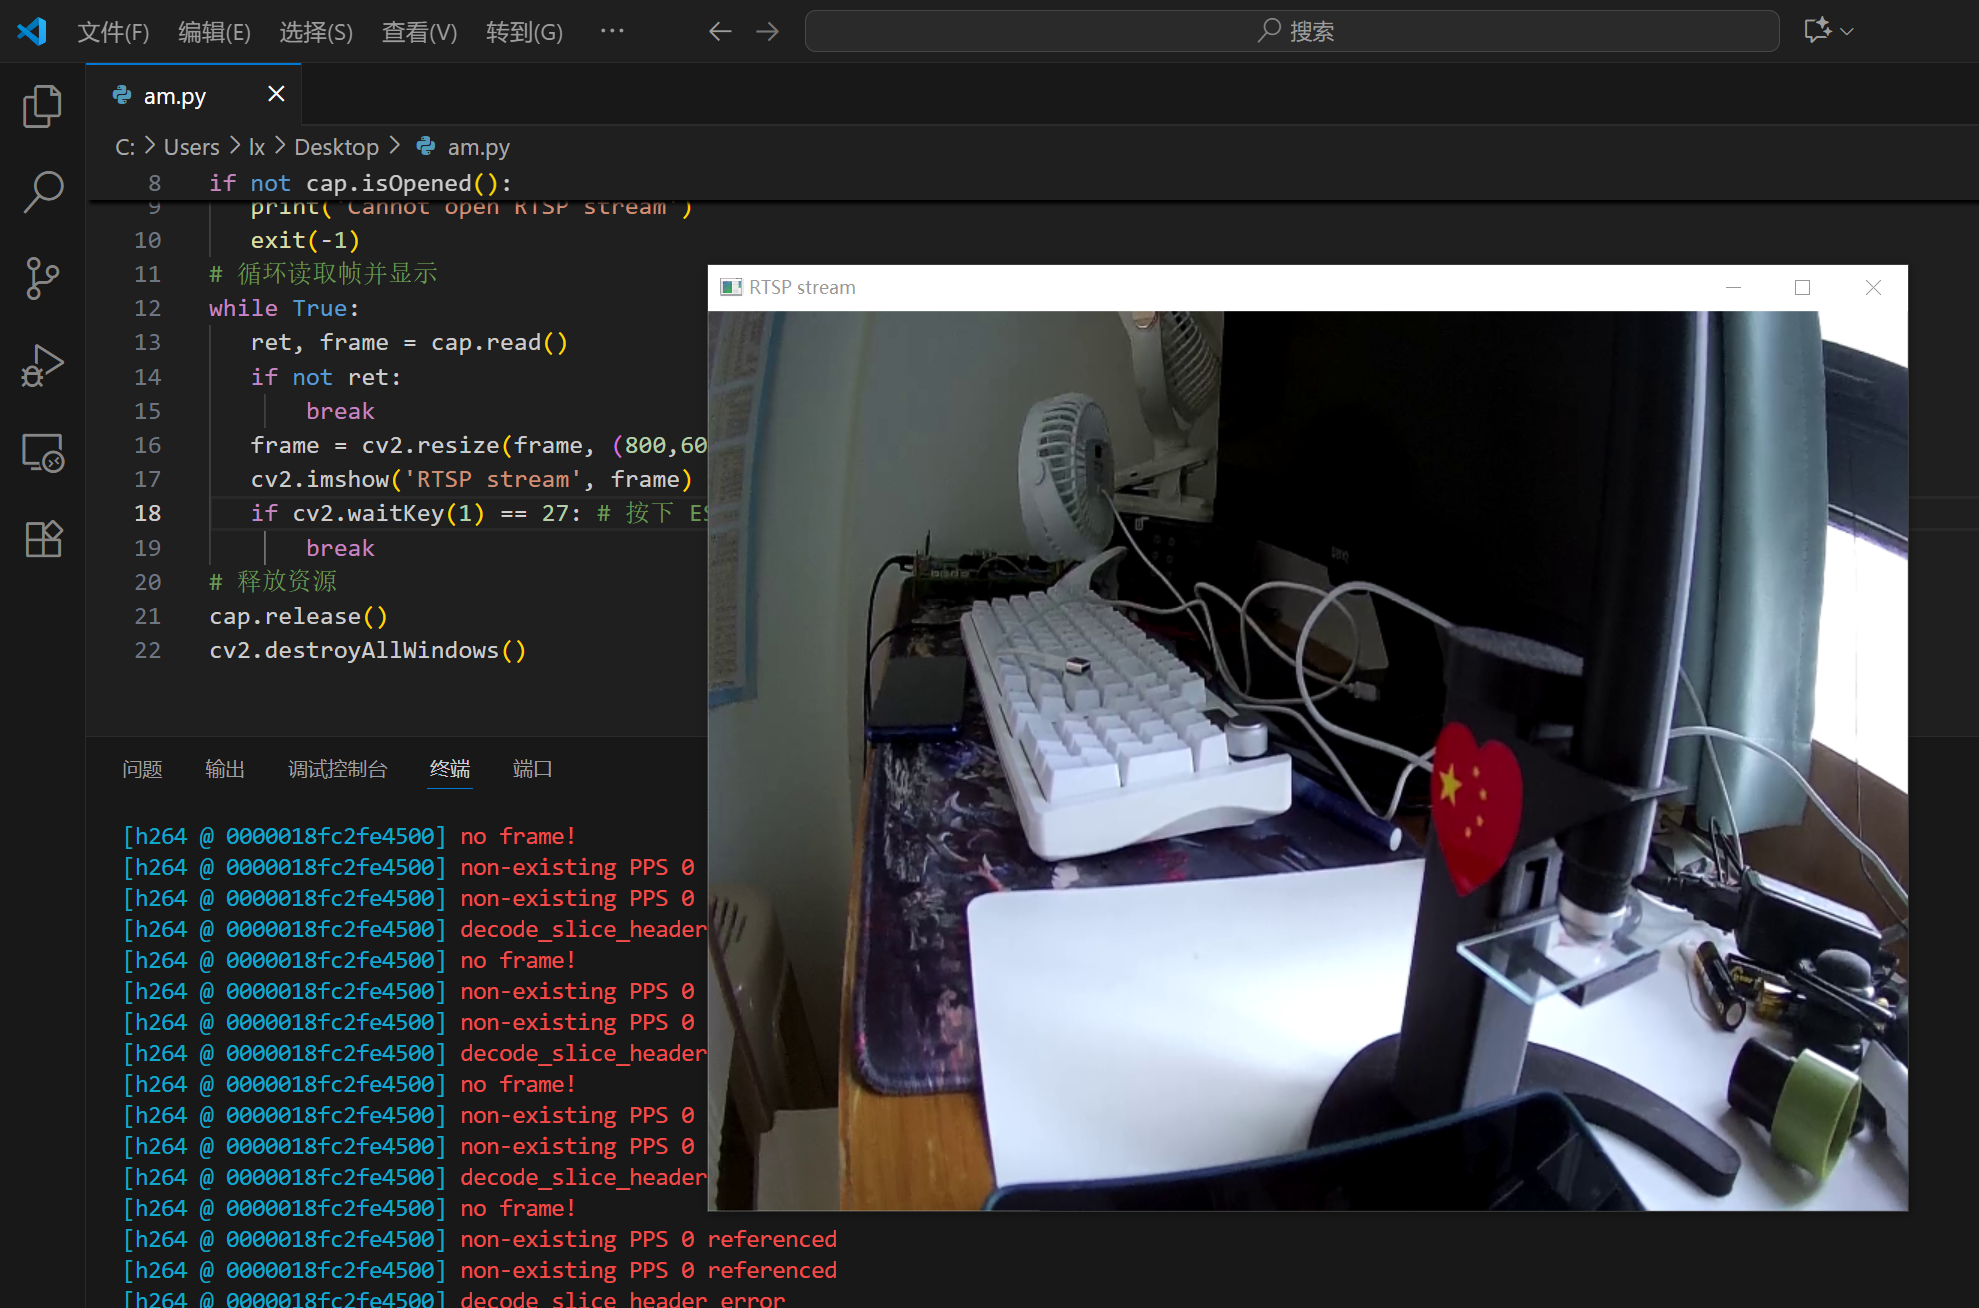Switch to the 调试控制台 panel tab
Image resolution: width=1979 pixels, height=1308 pixels.
(x=337, y=769)
